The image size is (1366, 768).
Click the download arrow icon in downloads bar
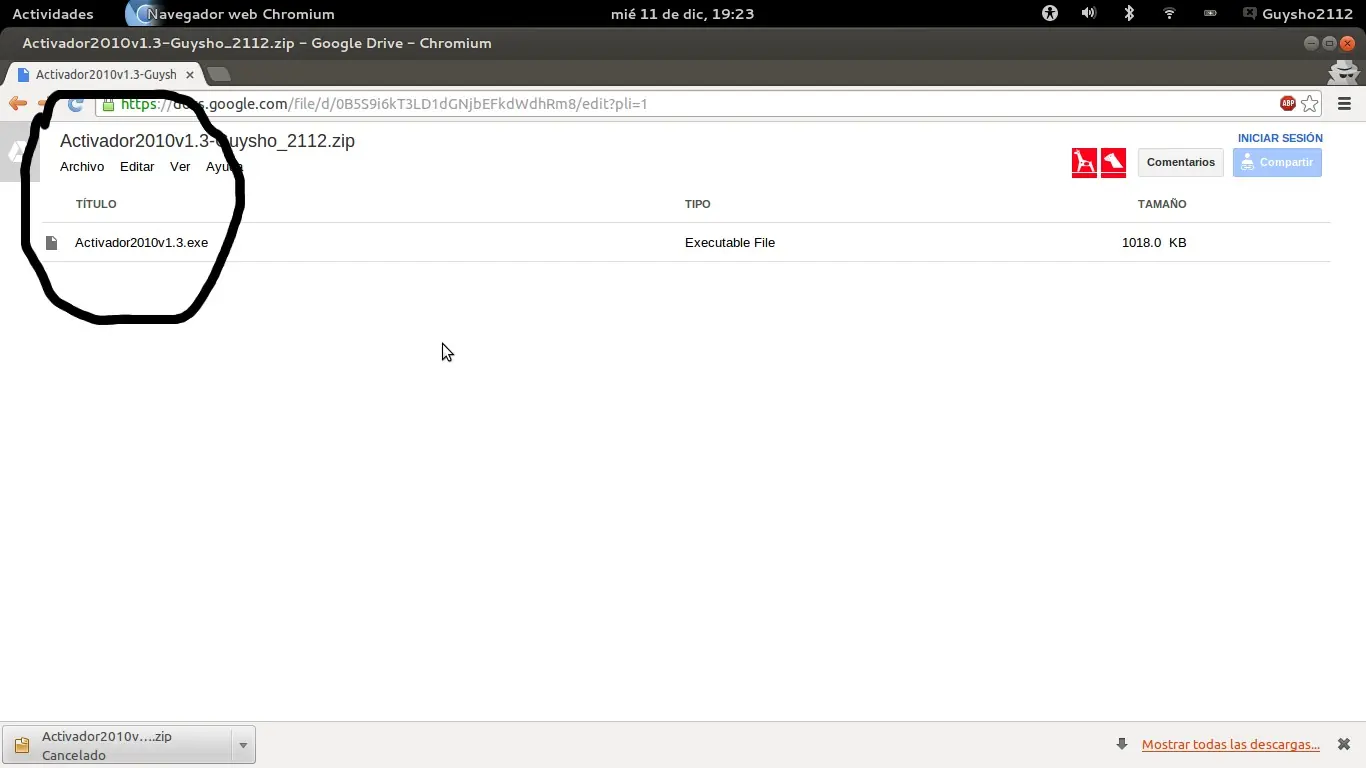[x=1122, y=744]
